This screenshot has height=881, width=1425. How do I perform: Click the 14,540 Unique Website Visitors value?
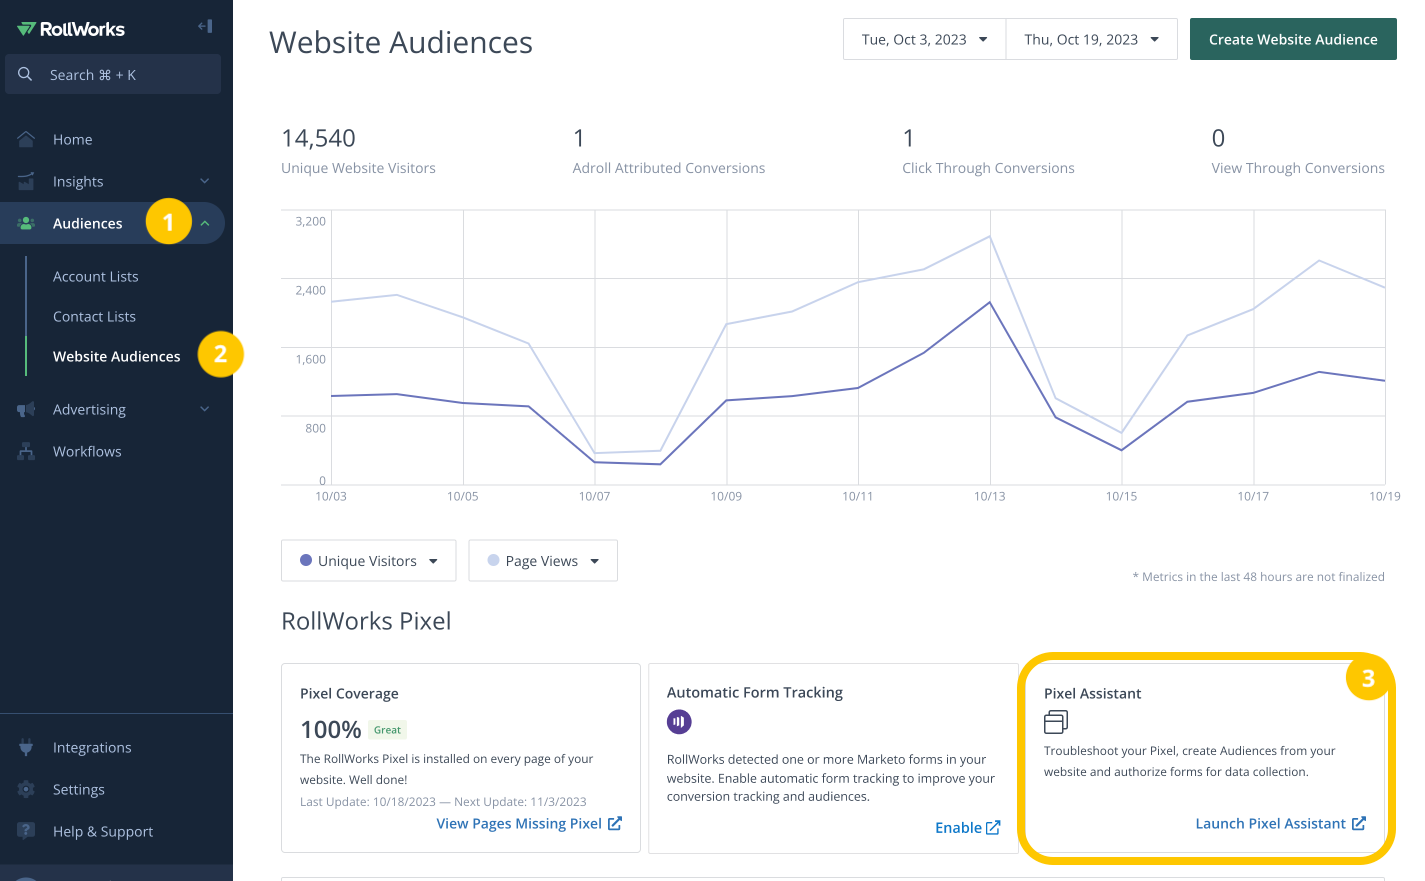coord(318,138)
